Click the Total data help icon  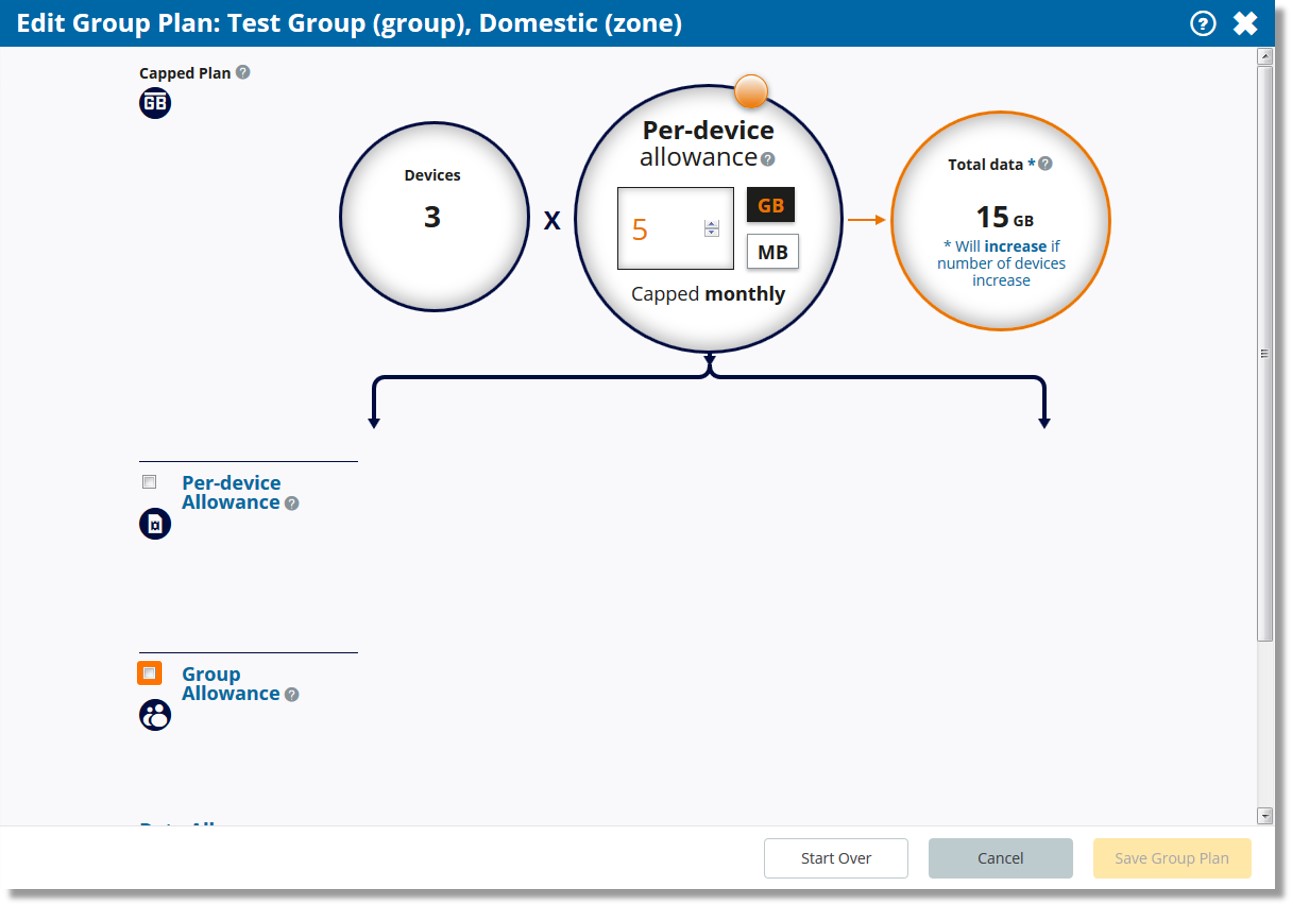[1045, 164]
